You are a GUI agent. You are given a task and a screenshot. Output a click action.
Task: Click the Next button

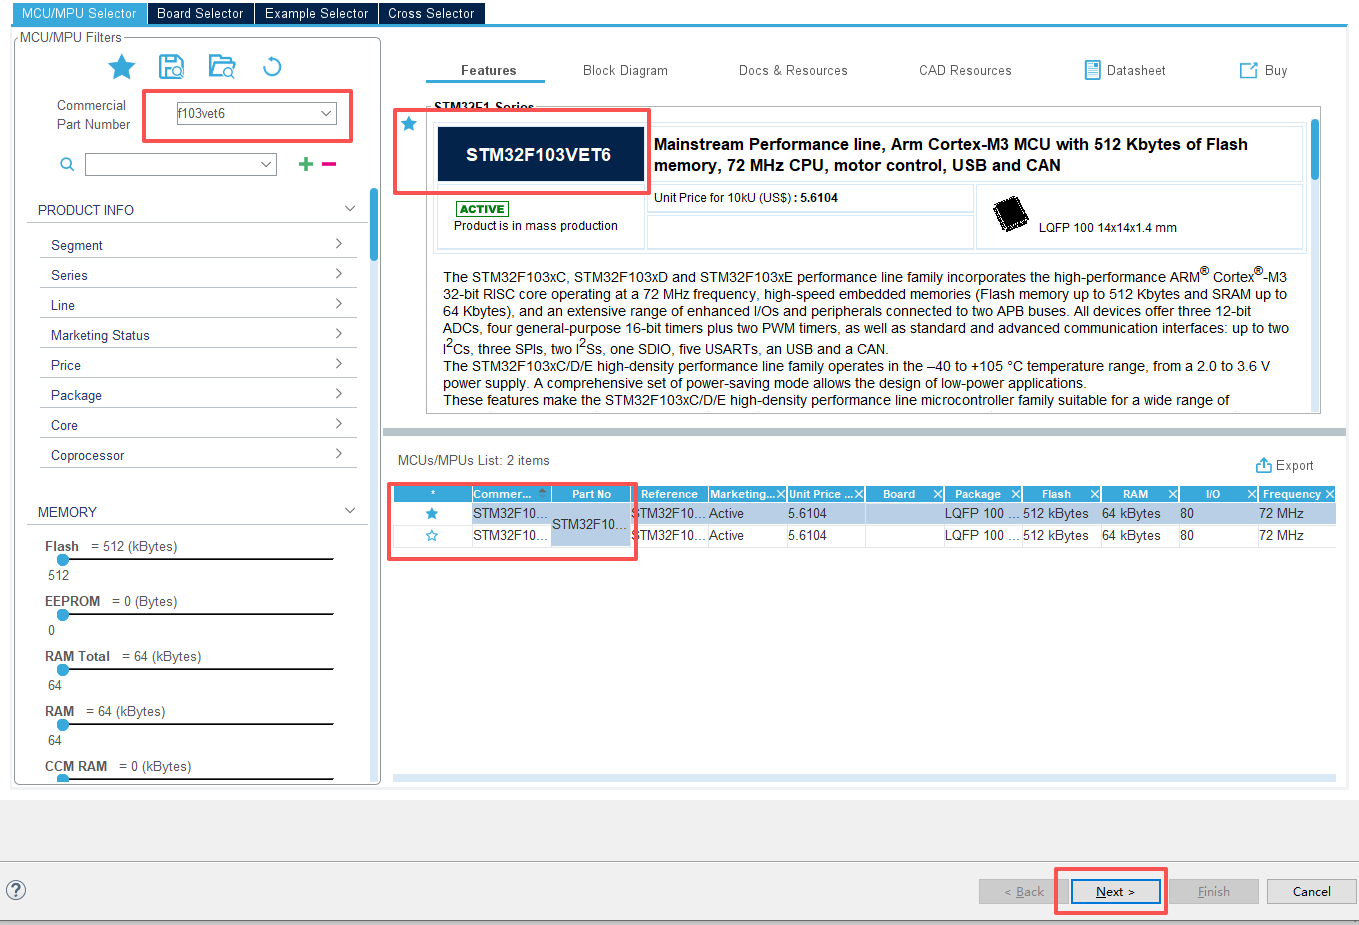(1115, 891)
